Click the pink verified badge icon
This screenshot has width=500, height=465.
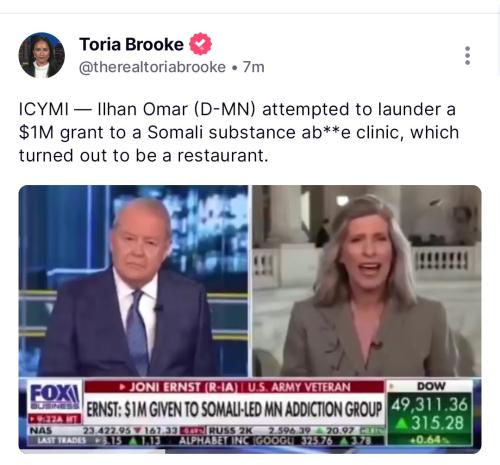[x=201, y=44]
